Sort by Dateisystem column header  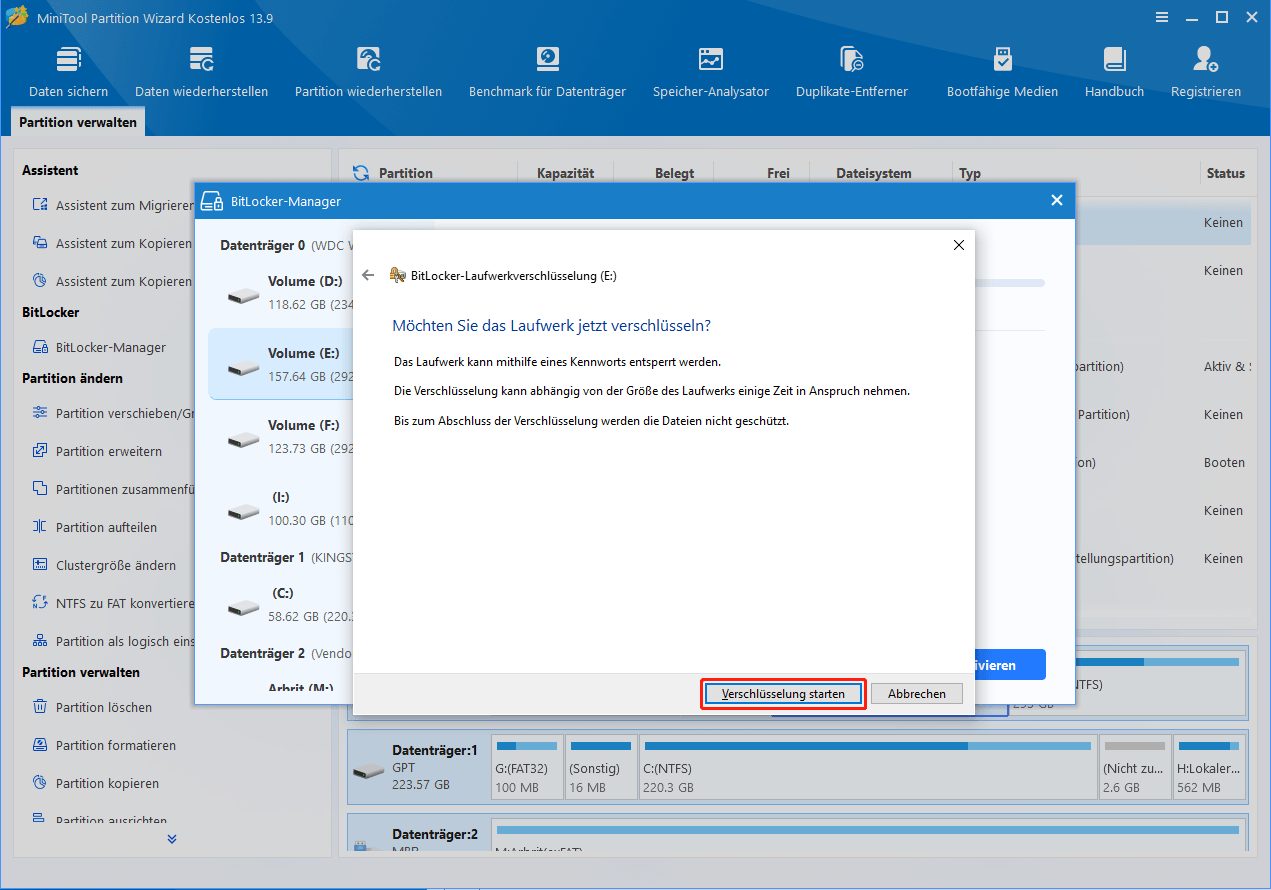pos(873,173)
